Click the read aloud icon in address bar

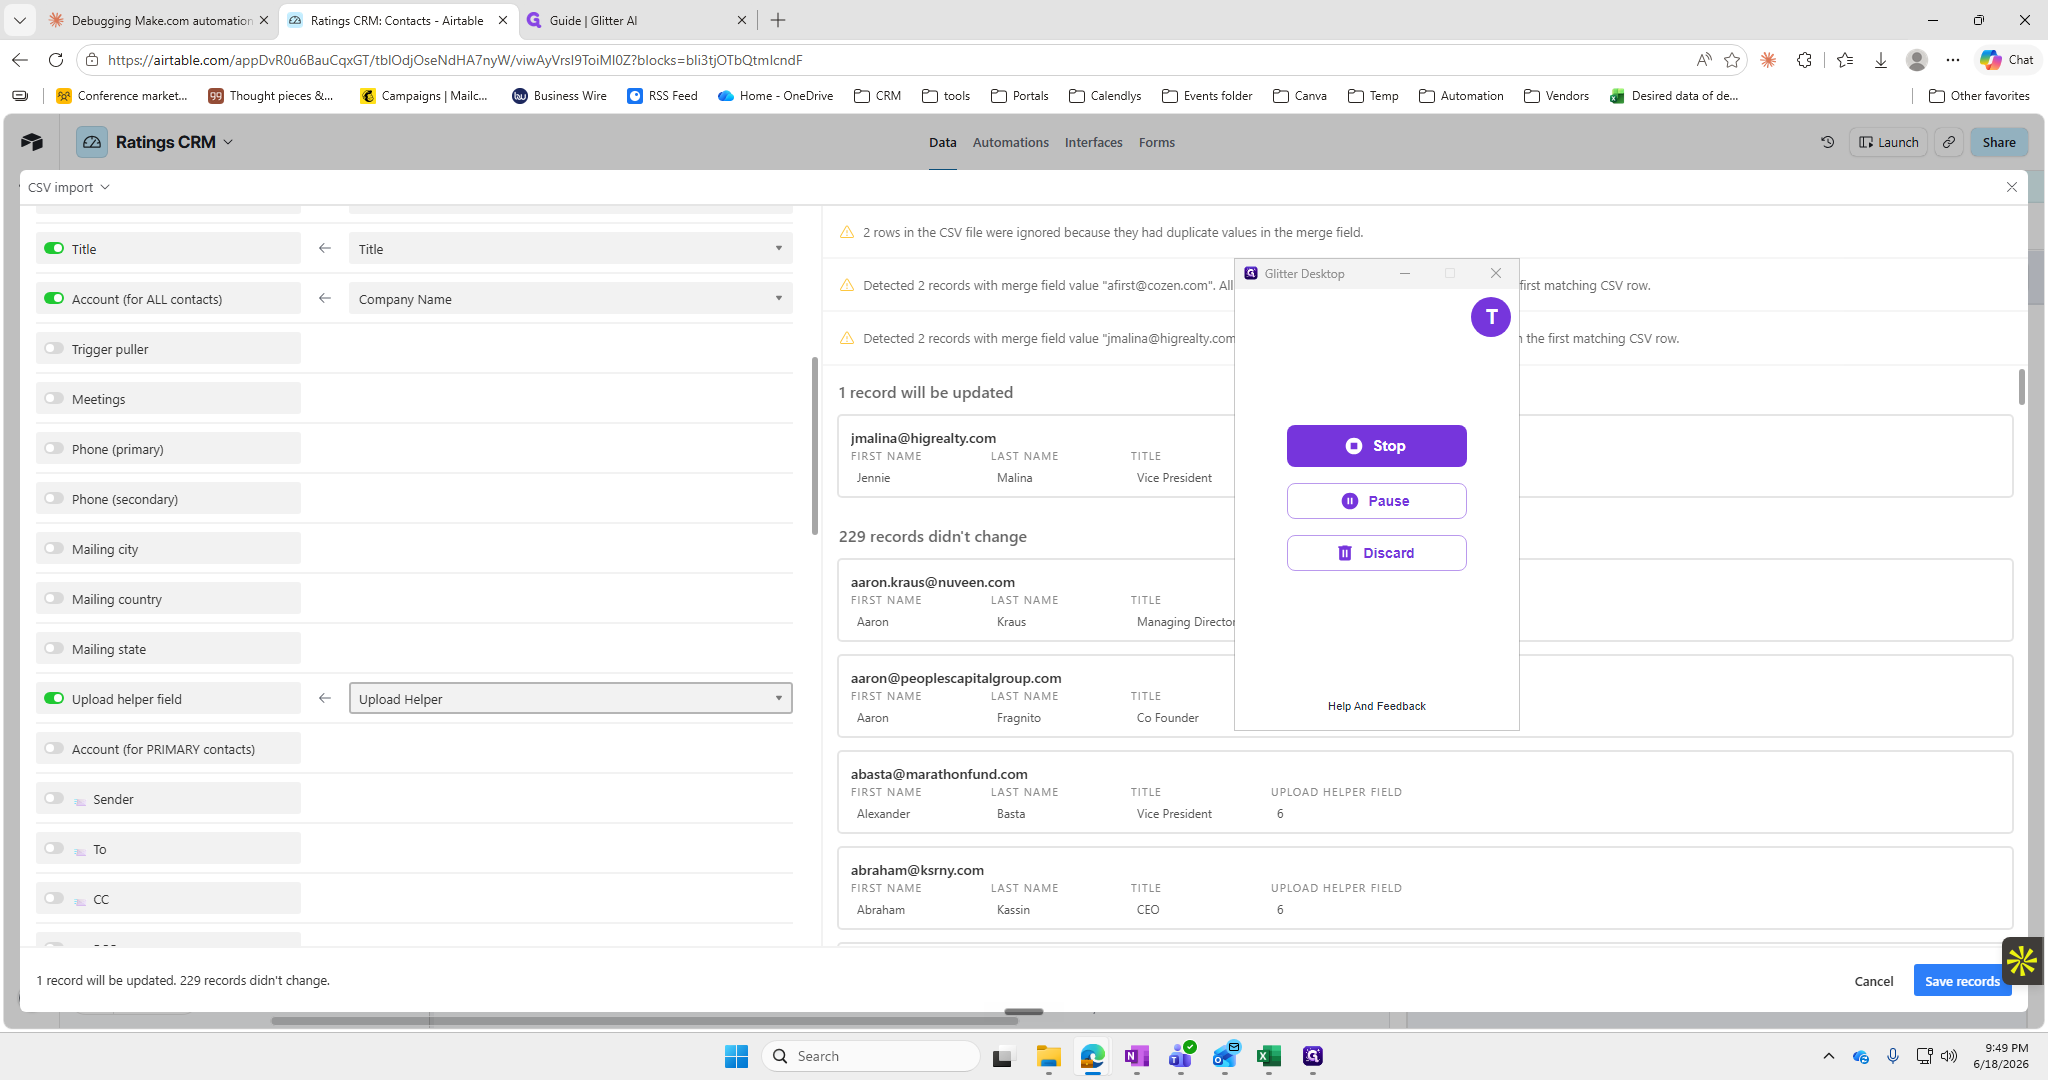coord(1704,60)
